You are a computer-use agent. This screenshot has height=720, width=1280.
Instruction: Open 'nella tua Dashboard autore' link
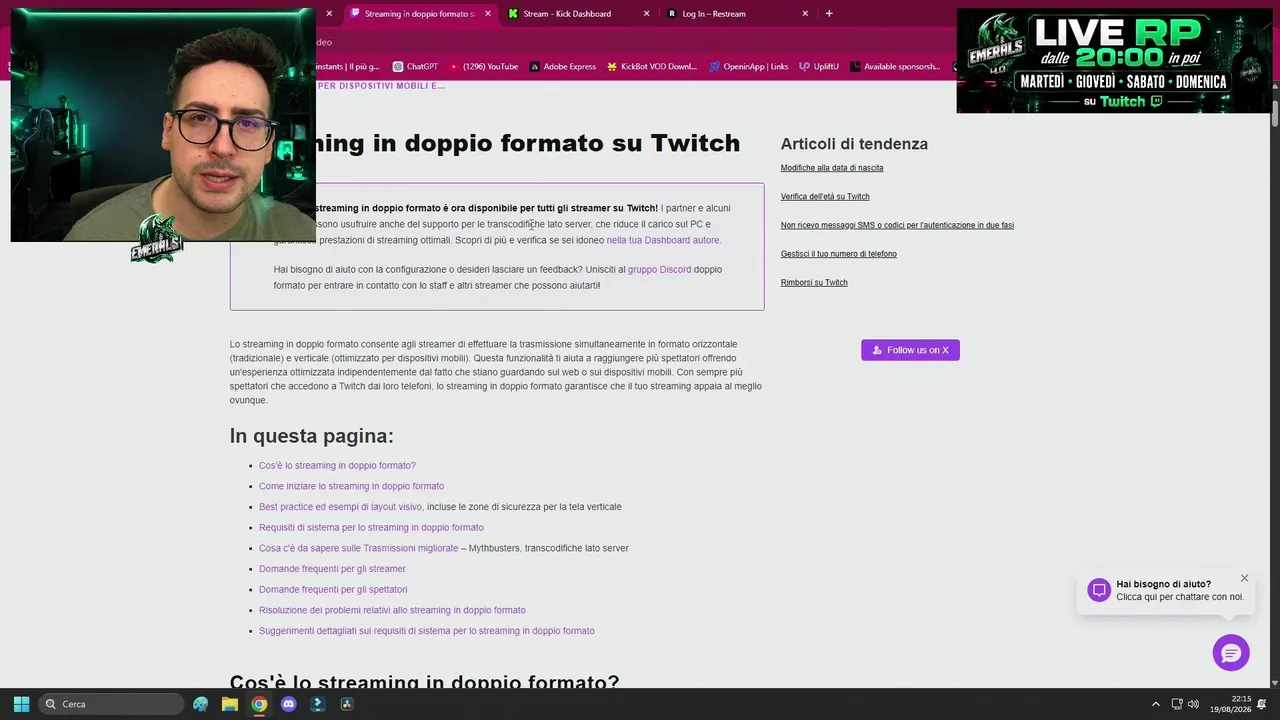pos(664,240)
